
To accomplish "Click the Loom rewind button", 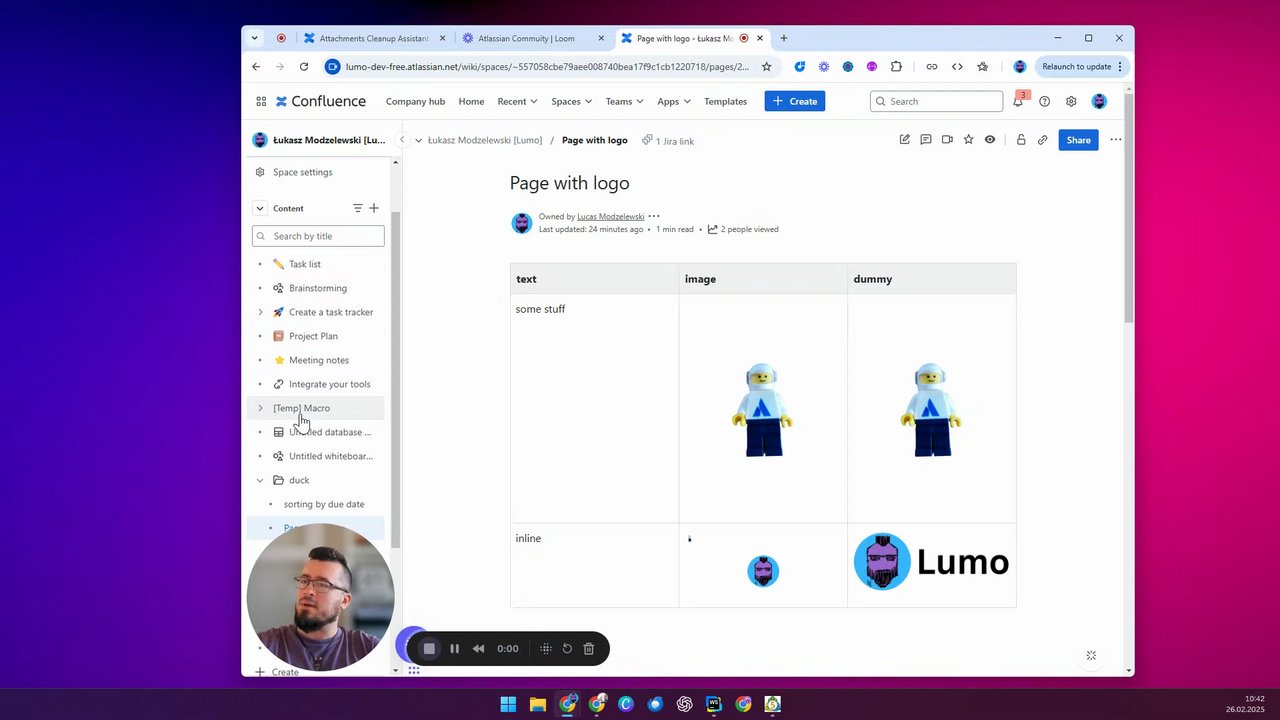I will pos(478,648).
